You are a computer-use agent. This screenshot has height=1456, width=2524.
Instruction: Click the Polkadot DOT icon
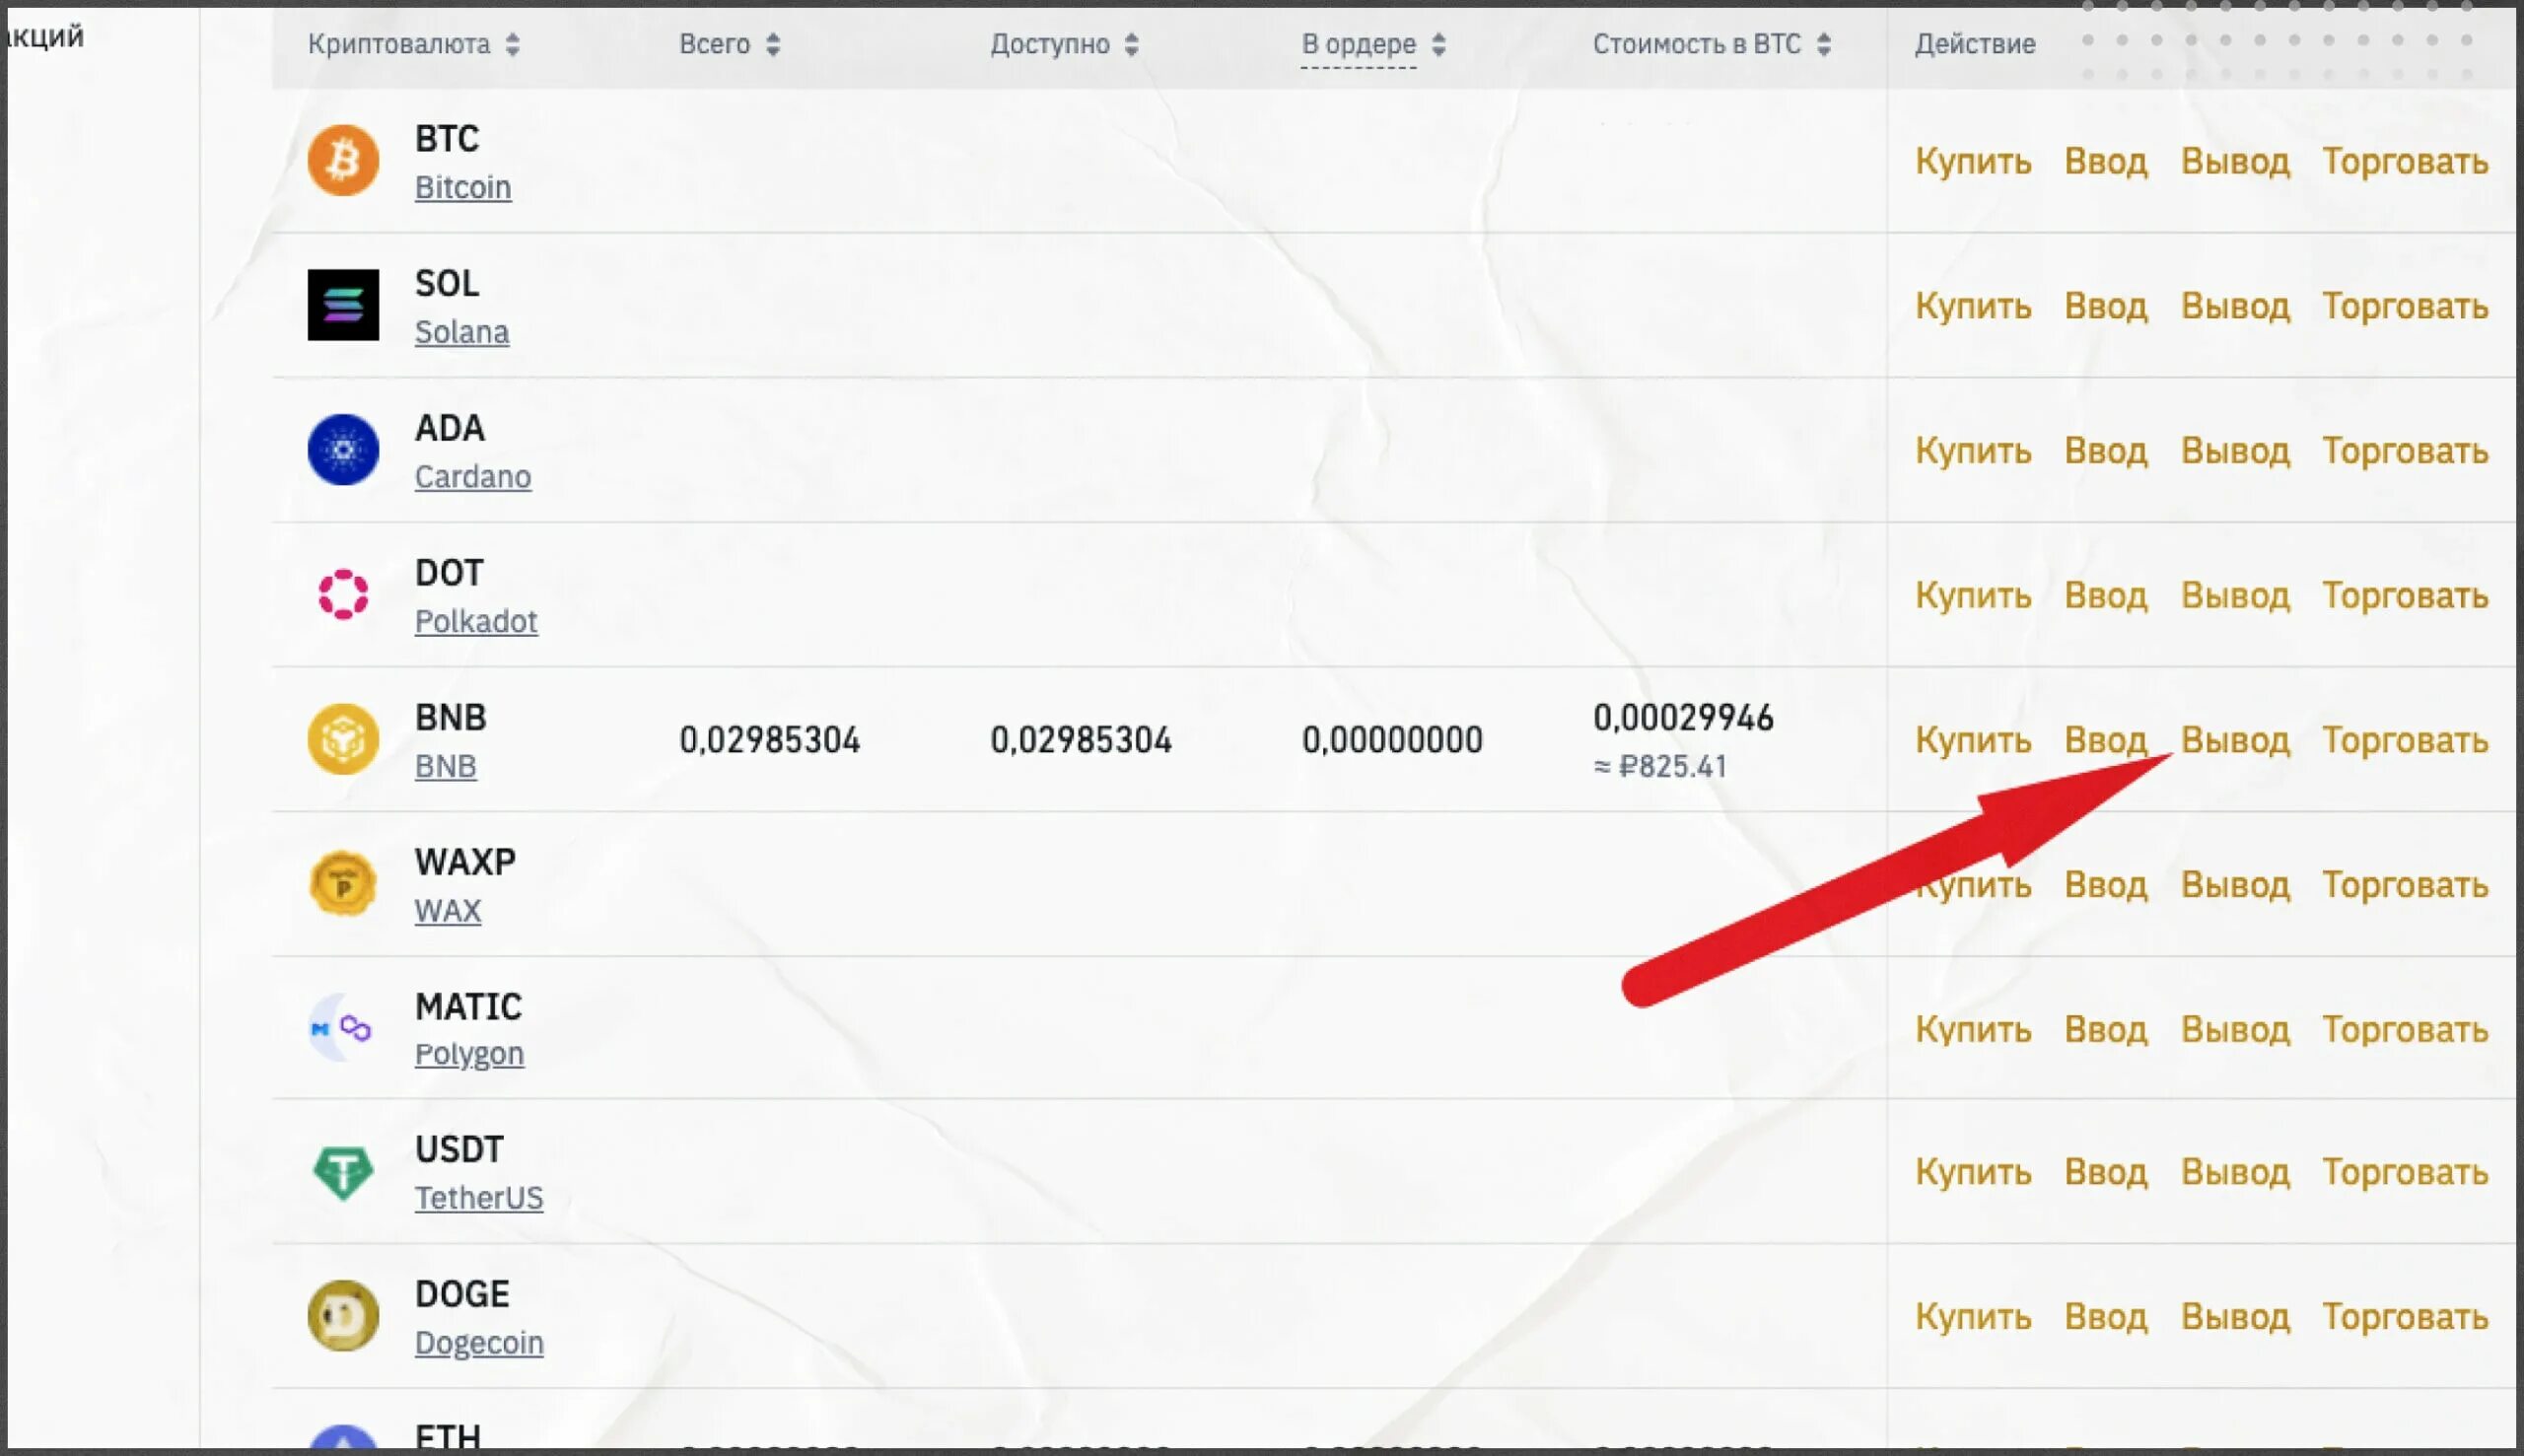[343, 595]
